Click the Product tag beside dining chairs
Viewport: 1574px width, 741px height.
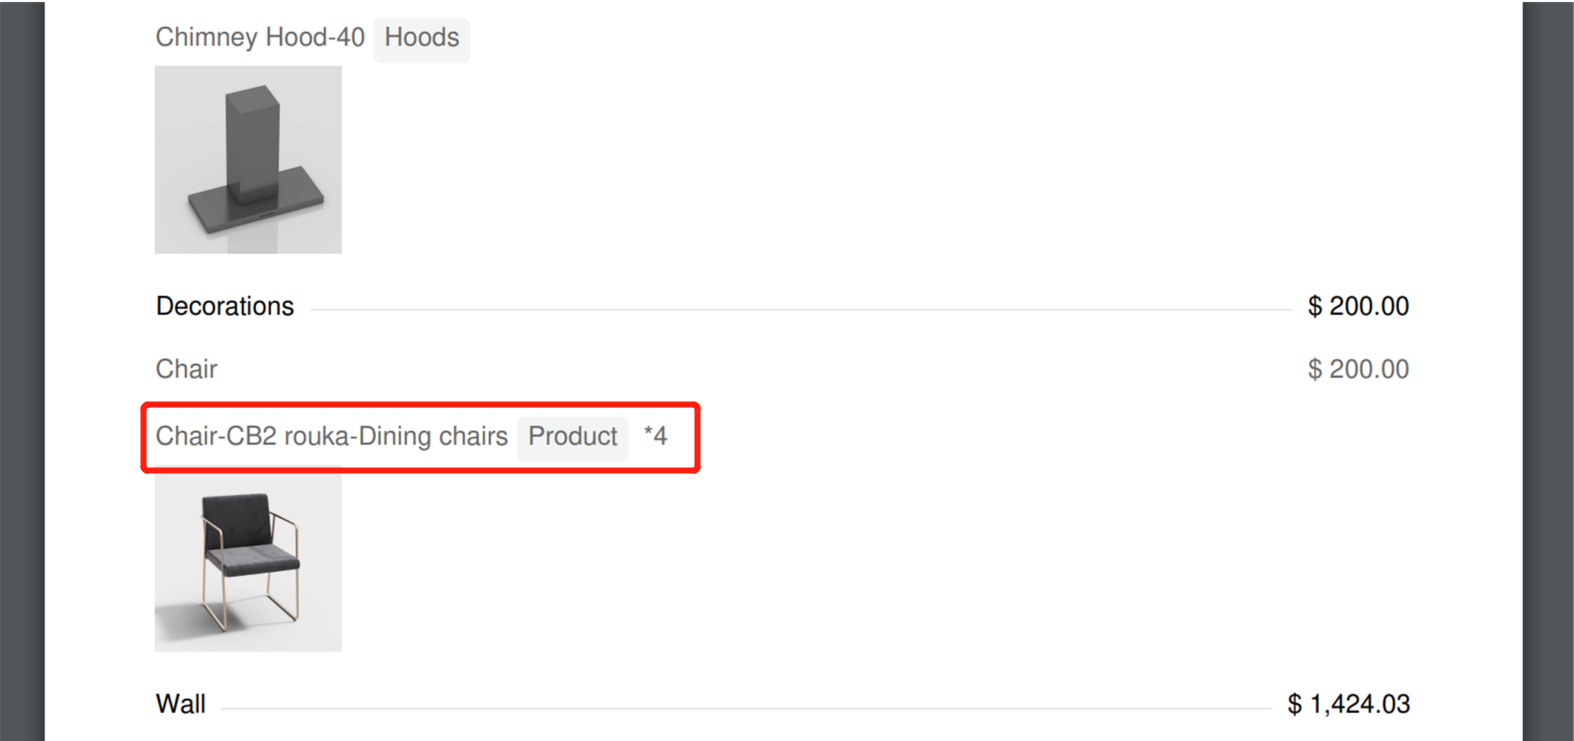pos(573,437)
